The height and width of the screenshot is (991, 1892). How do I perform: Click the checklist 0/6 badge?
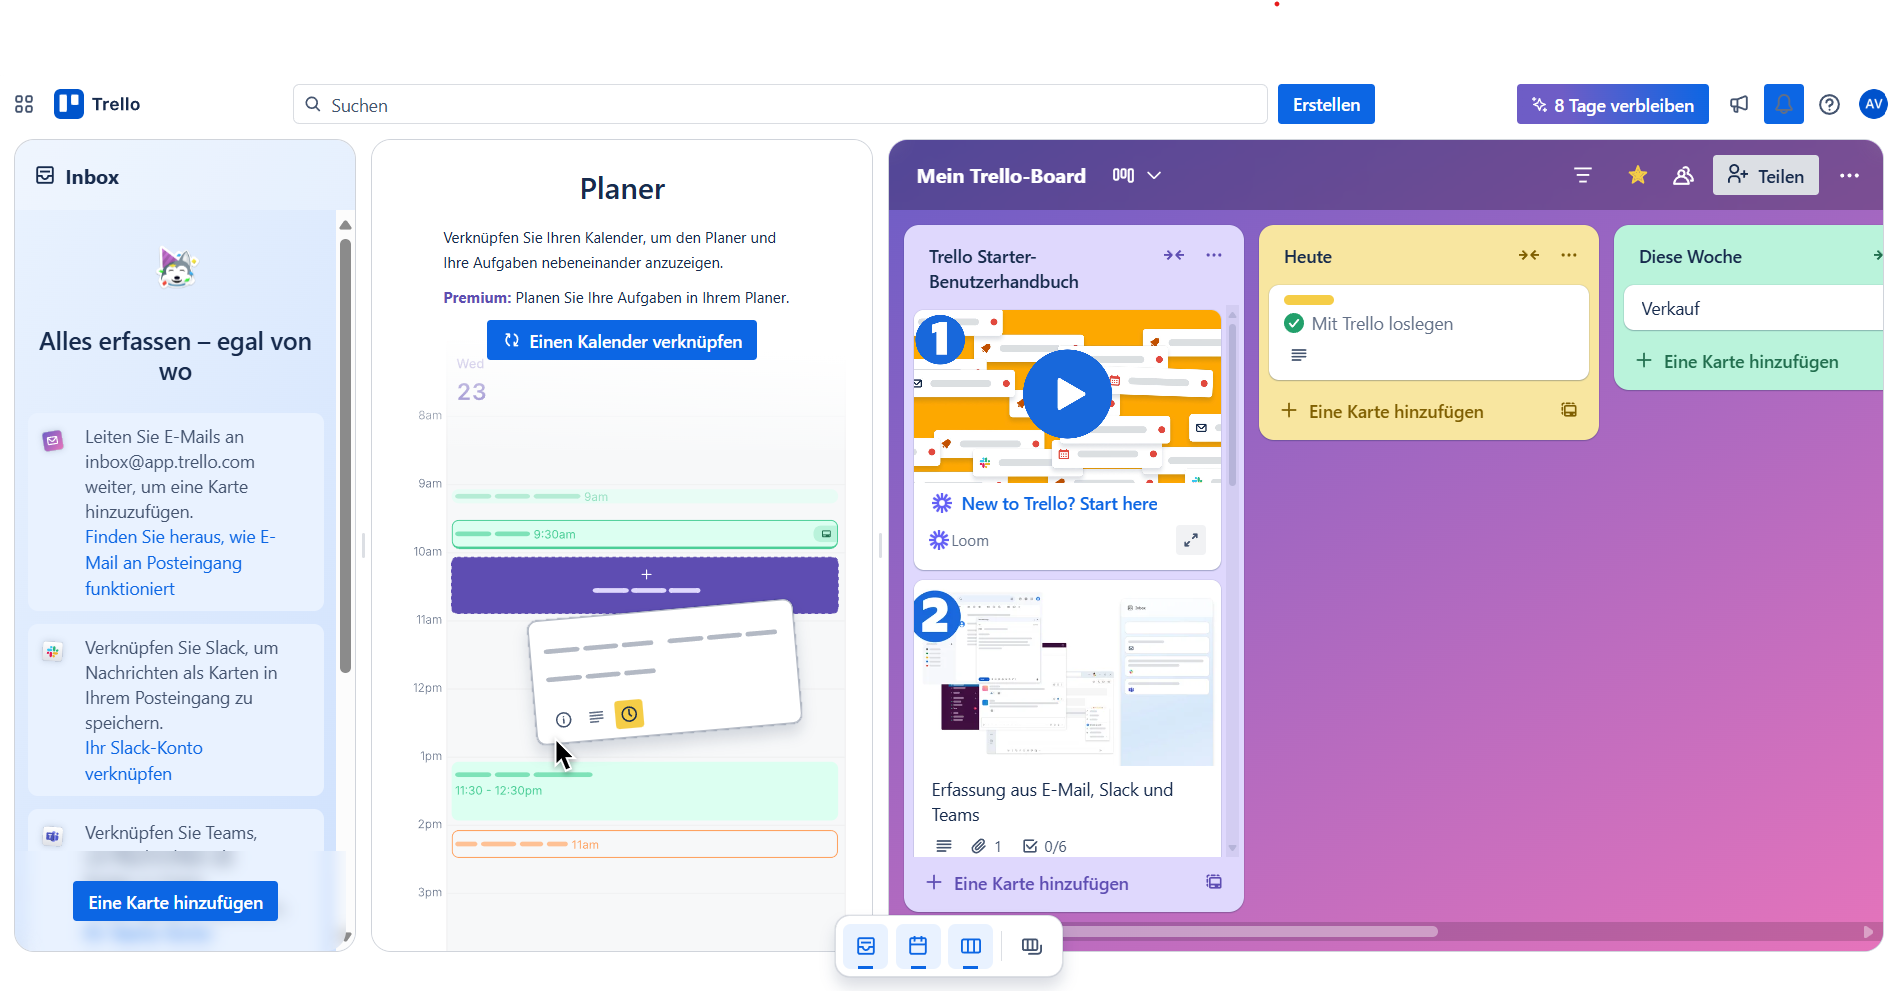(x=1045, y=846)
